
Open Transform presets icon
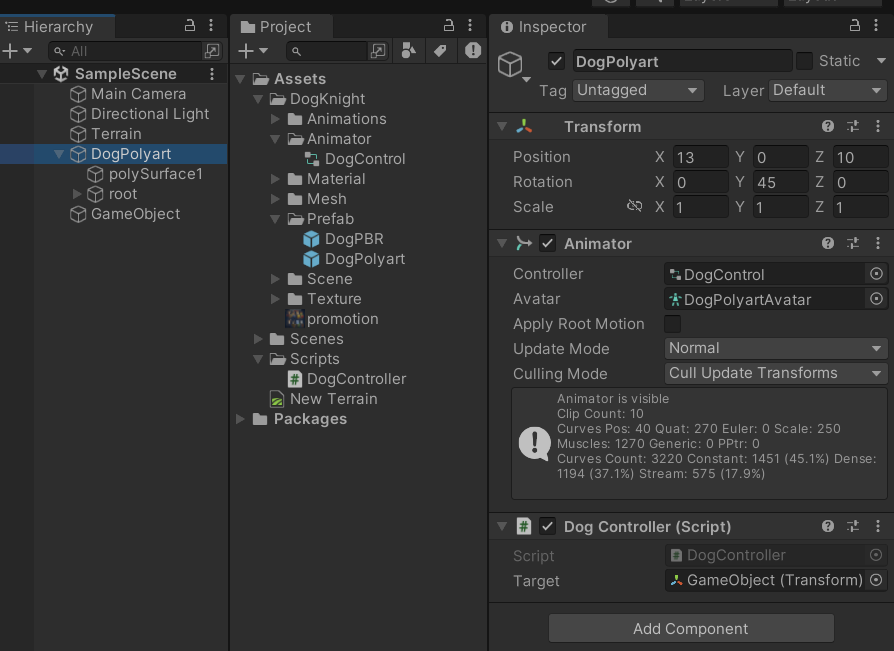[853, 127]
